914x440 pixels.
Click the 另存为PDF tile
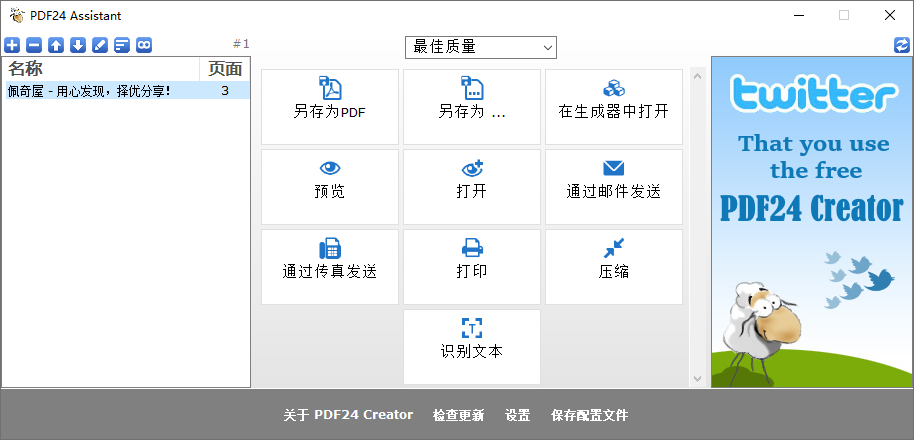330,107
